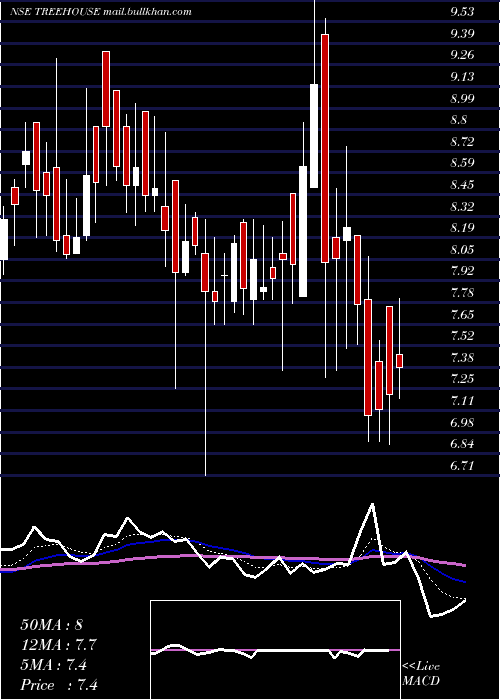Click the 8.05 price axis label
500x700 pixels.
pos(462,249)
